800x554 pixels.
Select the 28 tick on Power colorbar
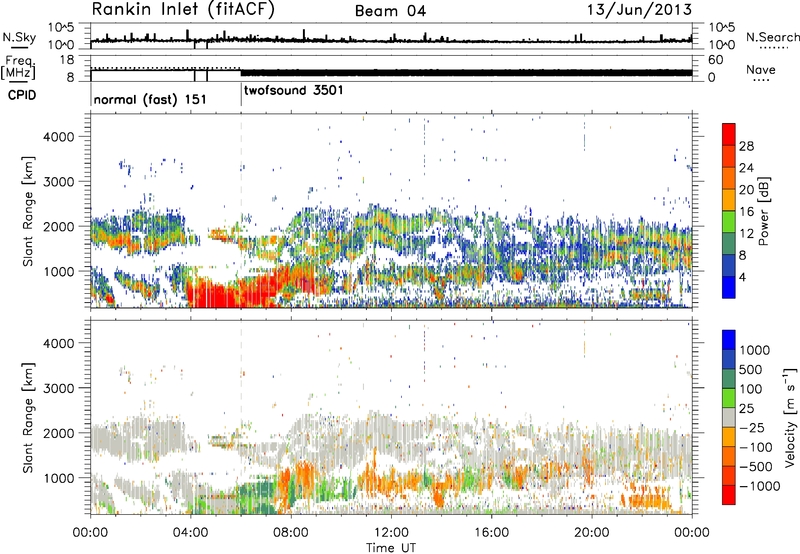click(746, 146)
